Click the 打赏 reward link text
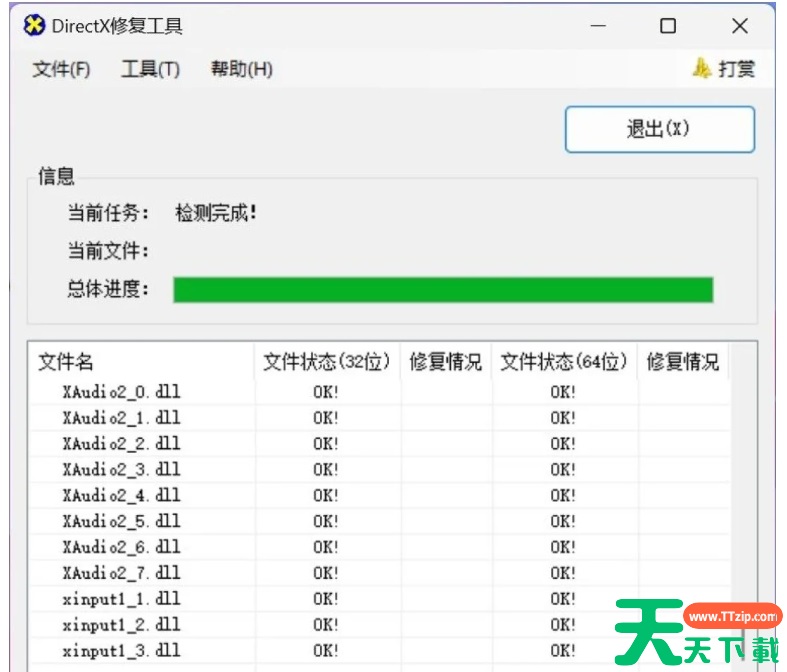The width and height of the screenshot is (787, 672). point(737,69)
